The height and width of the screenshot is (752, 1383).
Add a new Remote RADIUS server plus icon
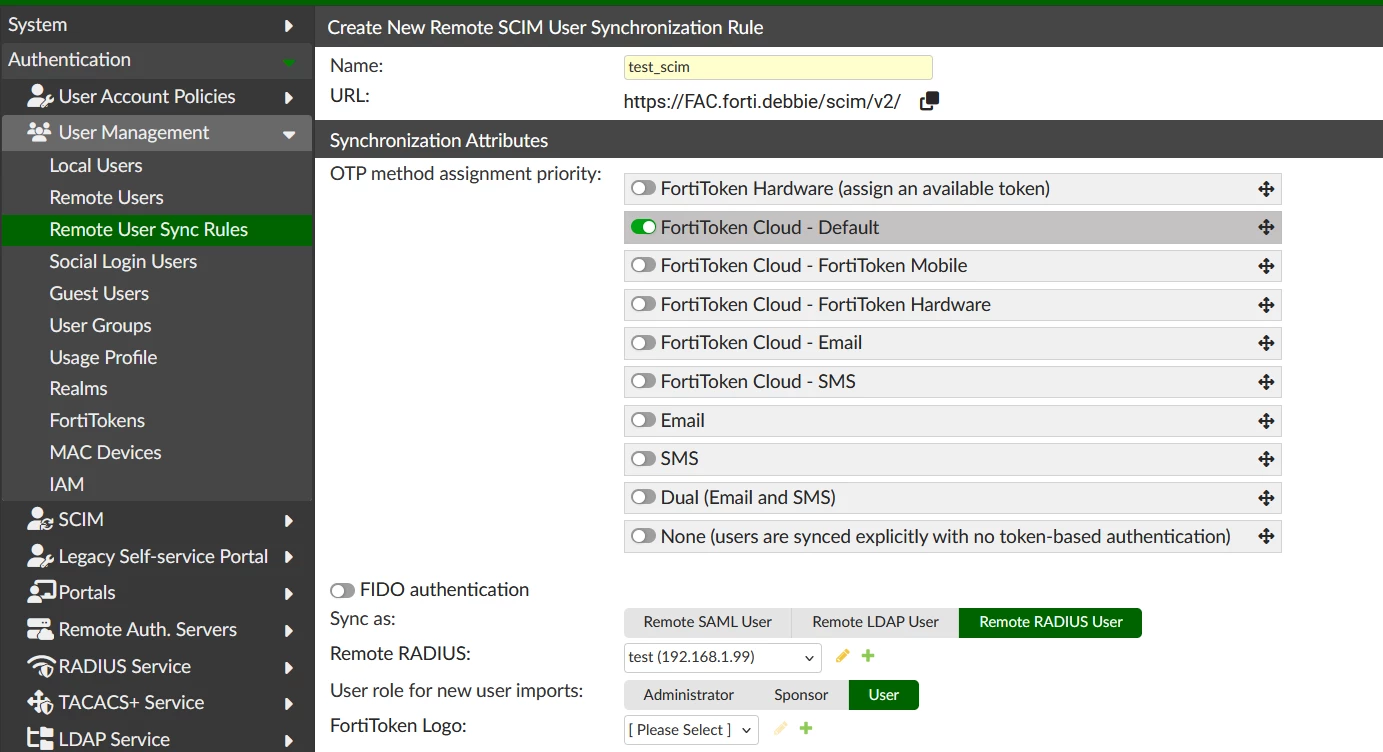(x=868, y=656)
